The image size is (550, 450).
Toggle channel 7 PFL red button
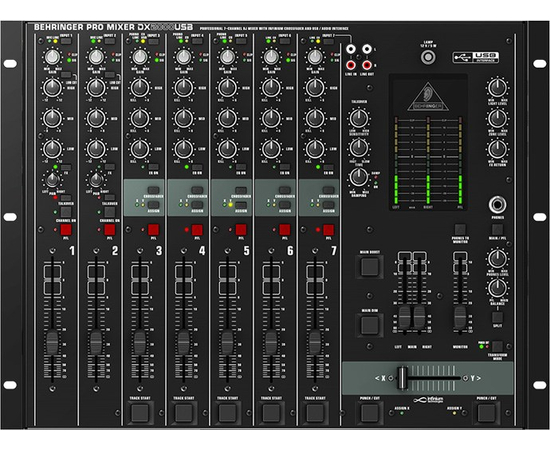328,230
